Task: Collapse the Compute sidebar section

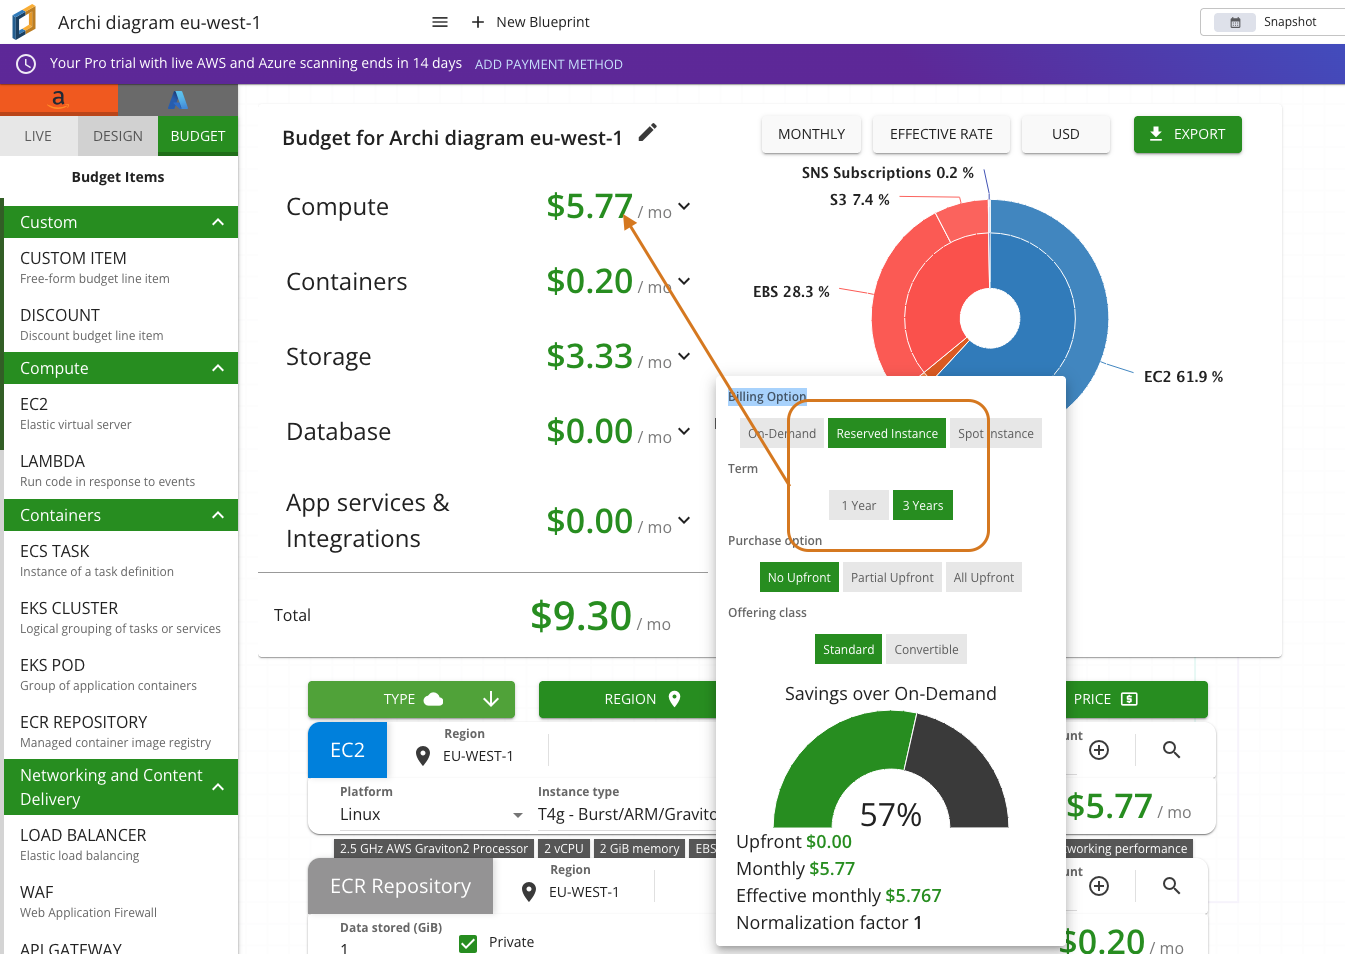Action: (218, 368)
